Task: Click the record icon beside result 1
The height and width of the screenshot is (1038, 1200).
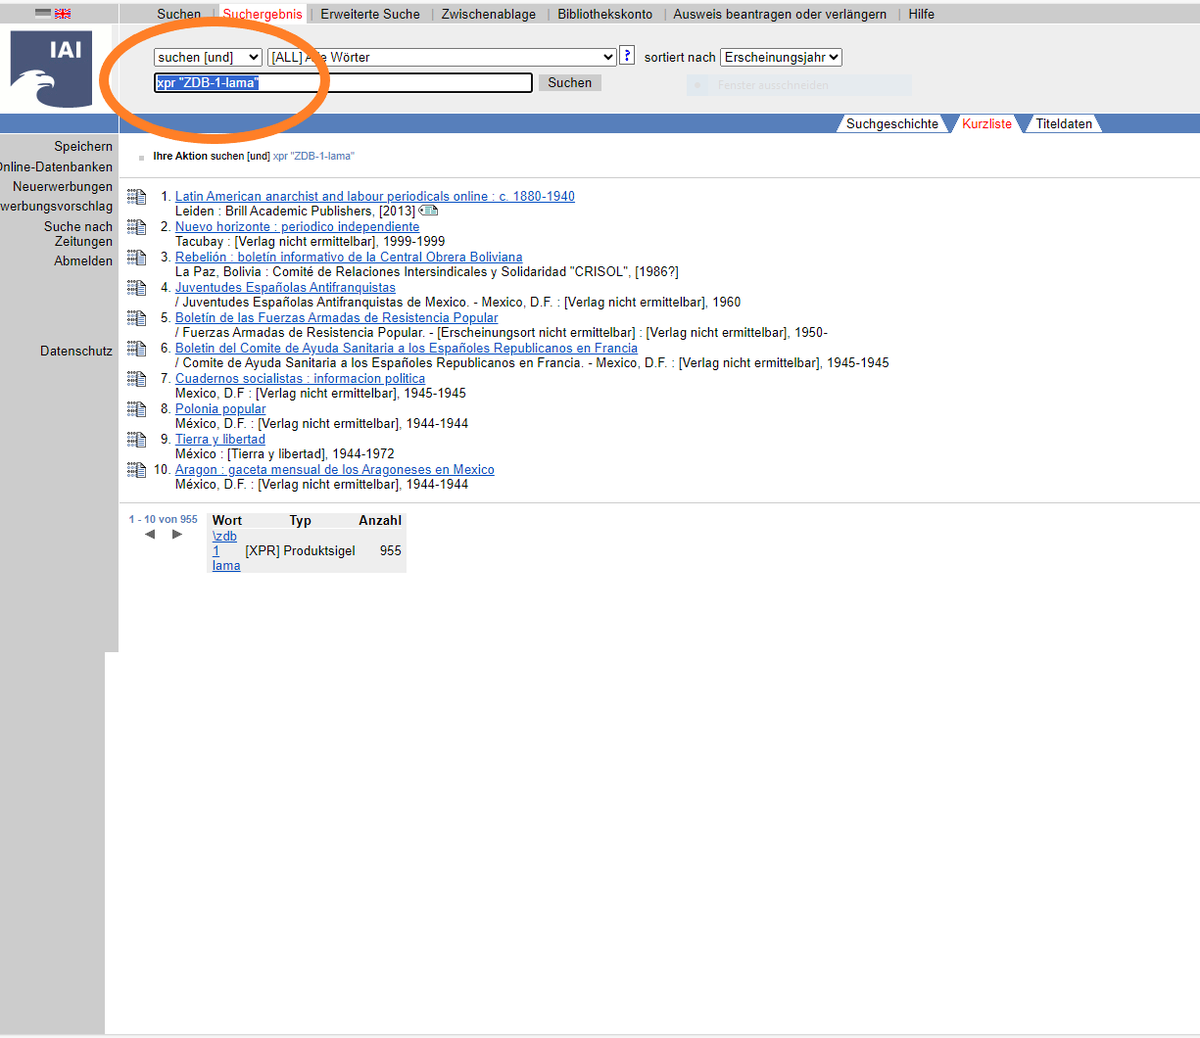Action: click(137, 197)
